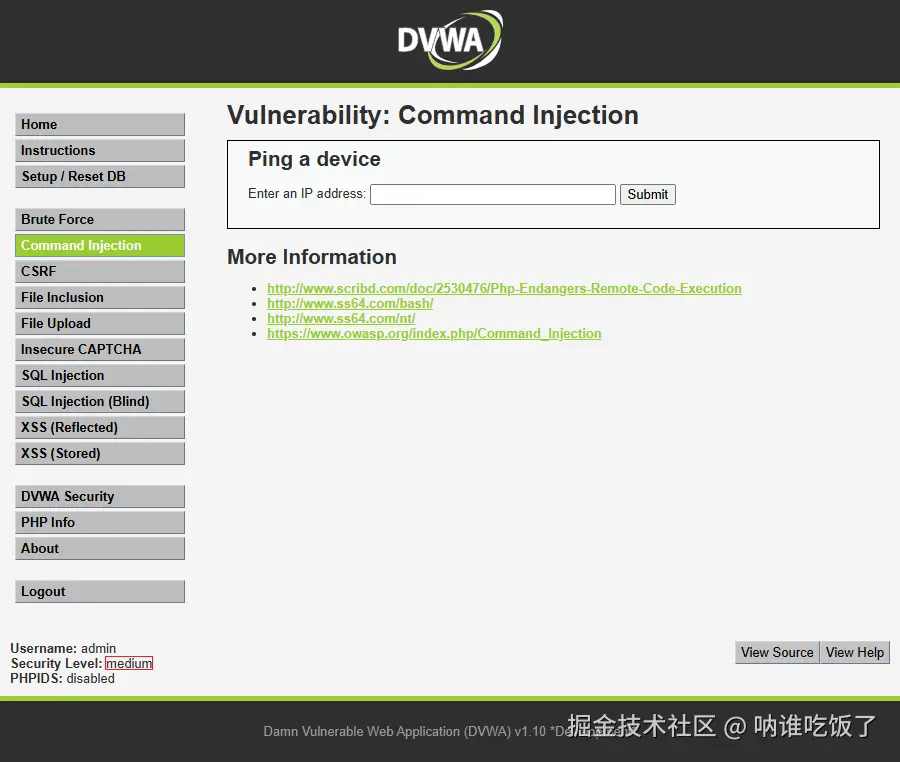
Task: Open DVWA Security settings
Action: coord(100,496)
